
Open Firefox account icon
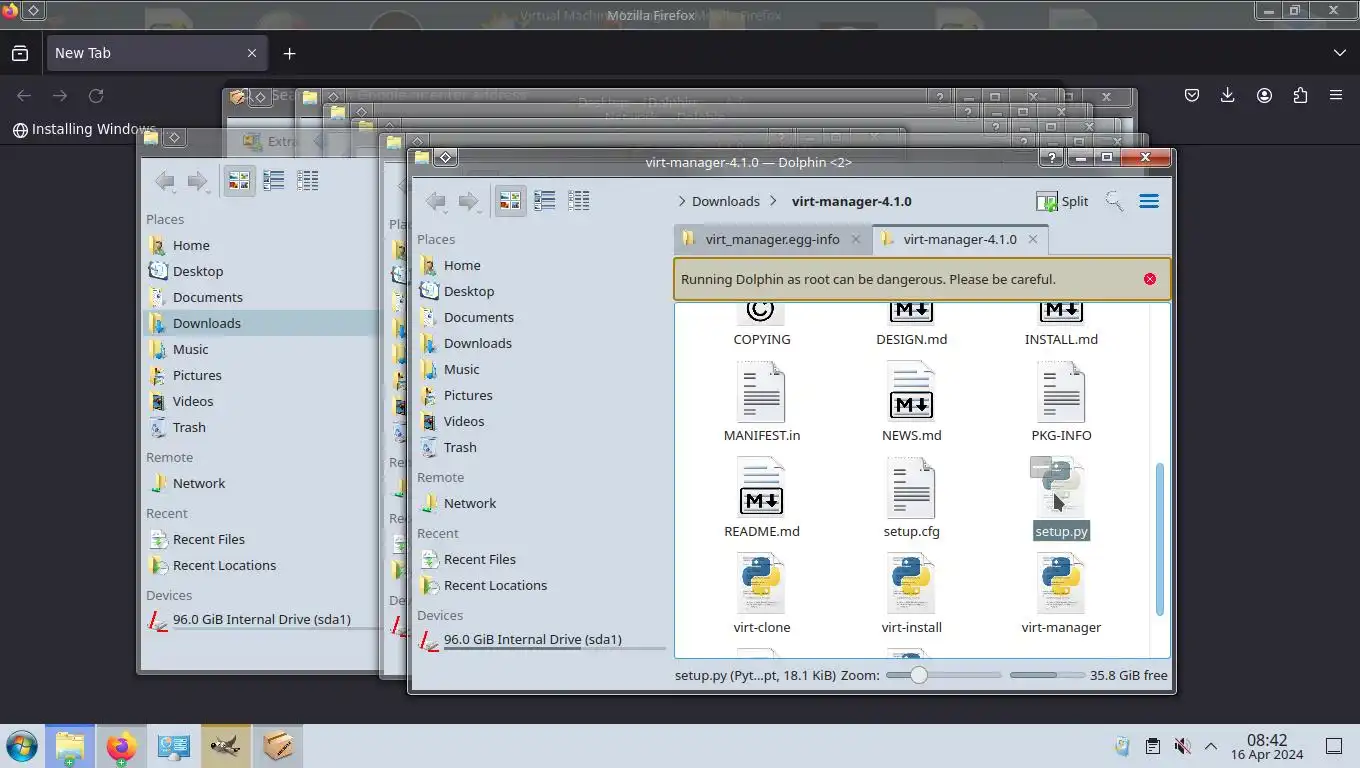(x=1264, y=96)
